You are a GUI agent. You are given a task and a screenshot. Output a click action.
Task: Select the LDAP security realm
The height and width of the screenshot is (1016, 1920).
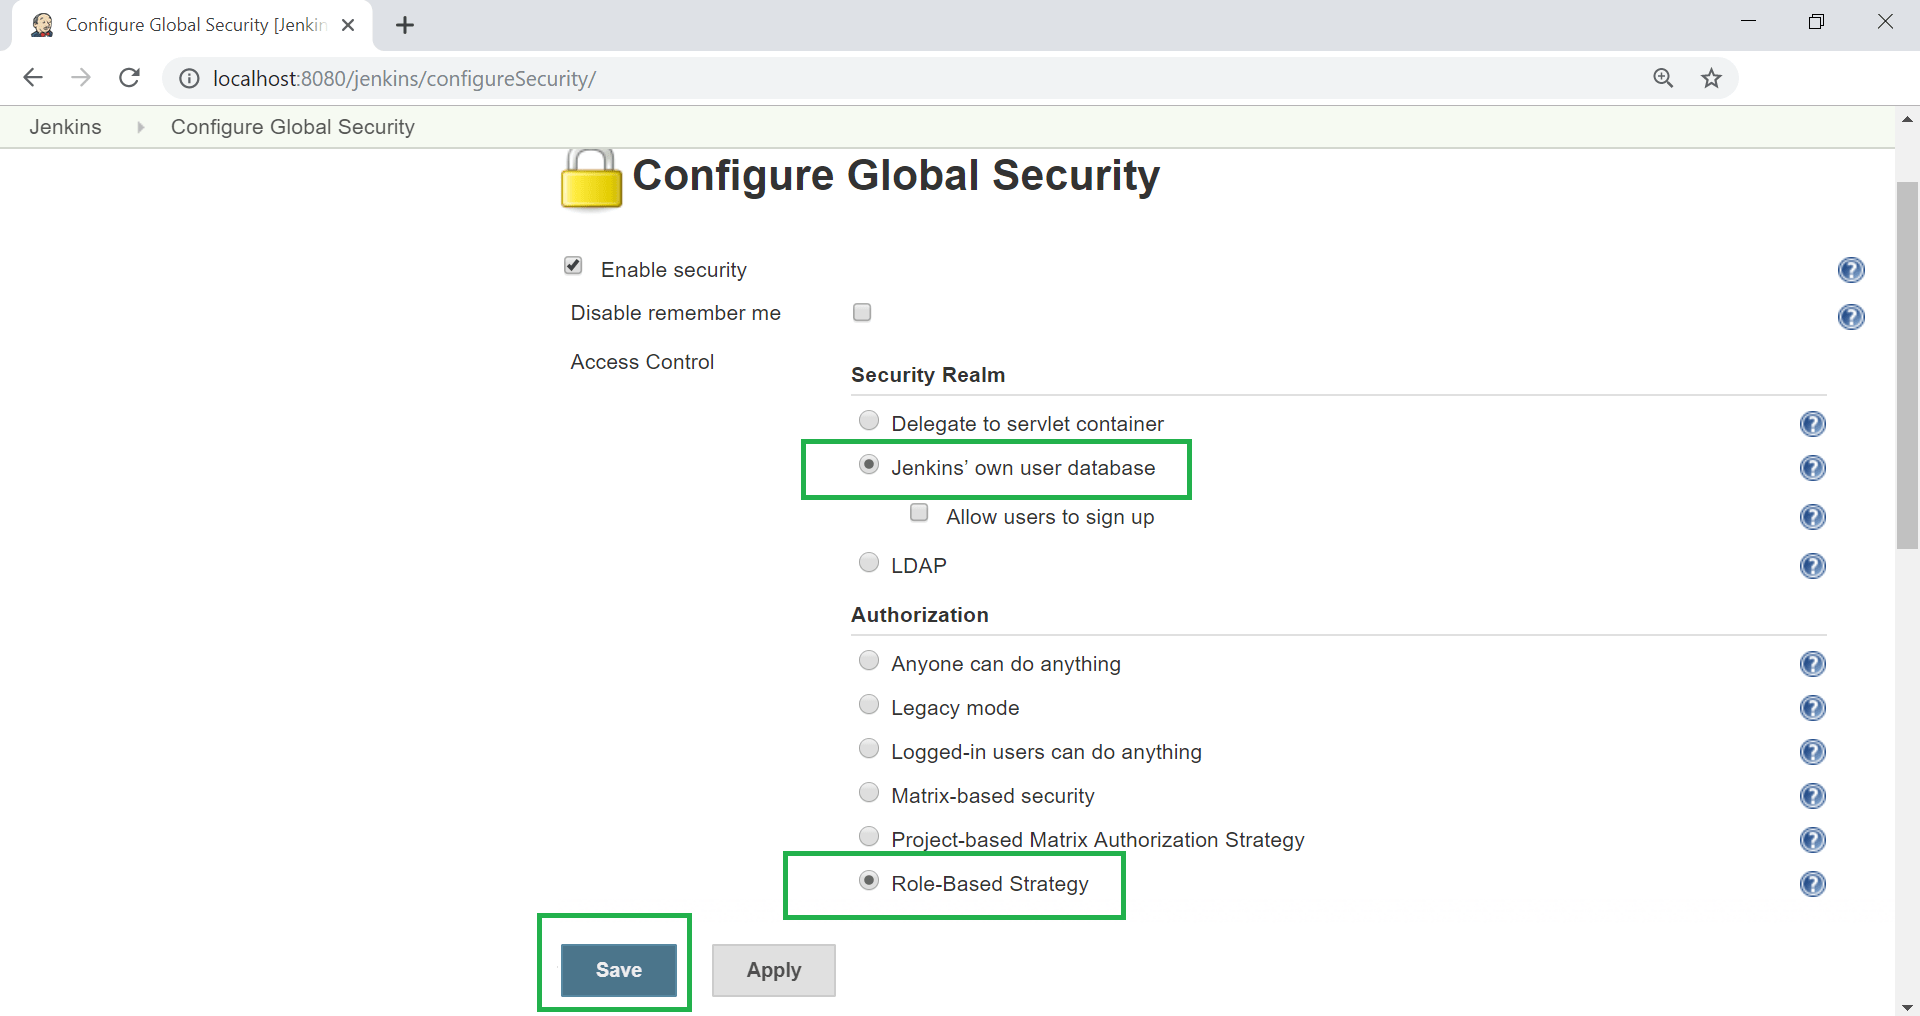(869, 562)
